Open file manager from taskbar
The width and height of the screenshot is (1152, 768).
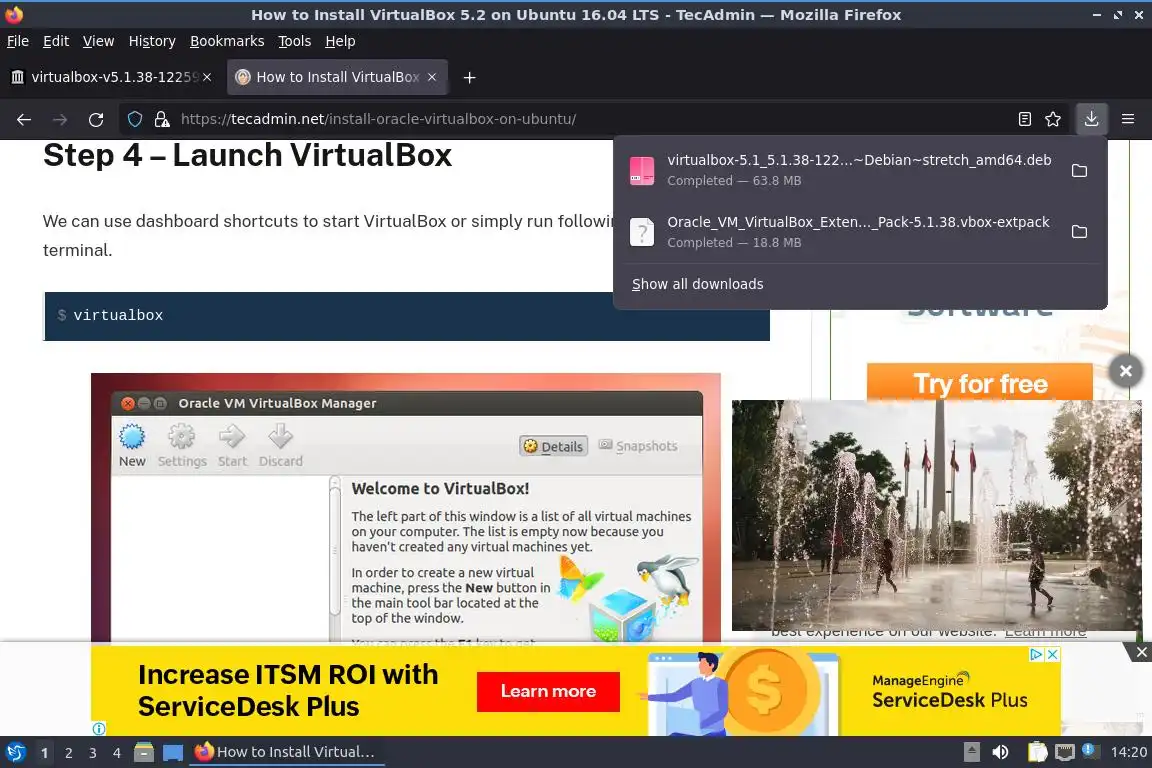click(x=144, y=752)
